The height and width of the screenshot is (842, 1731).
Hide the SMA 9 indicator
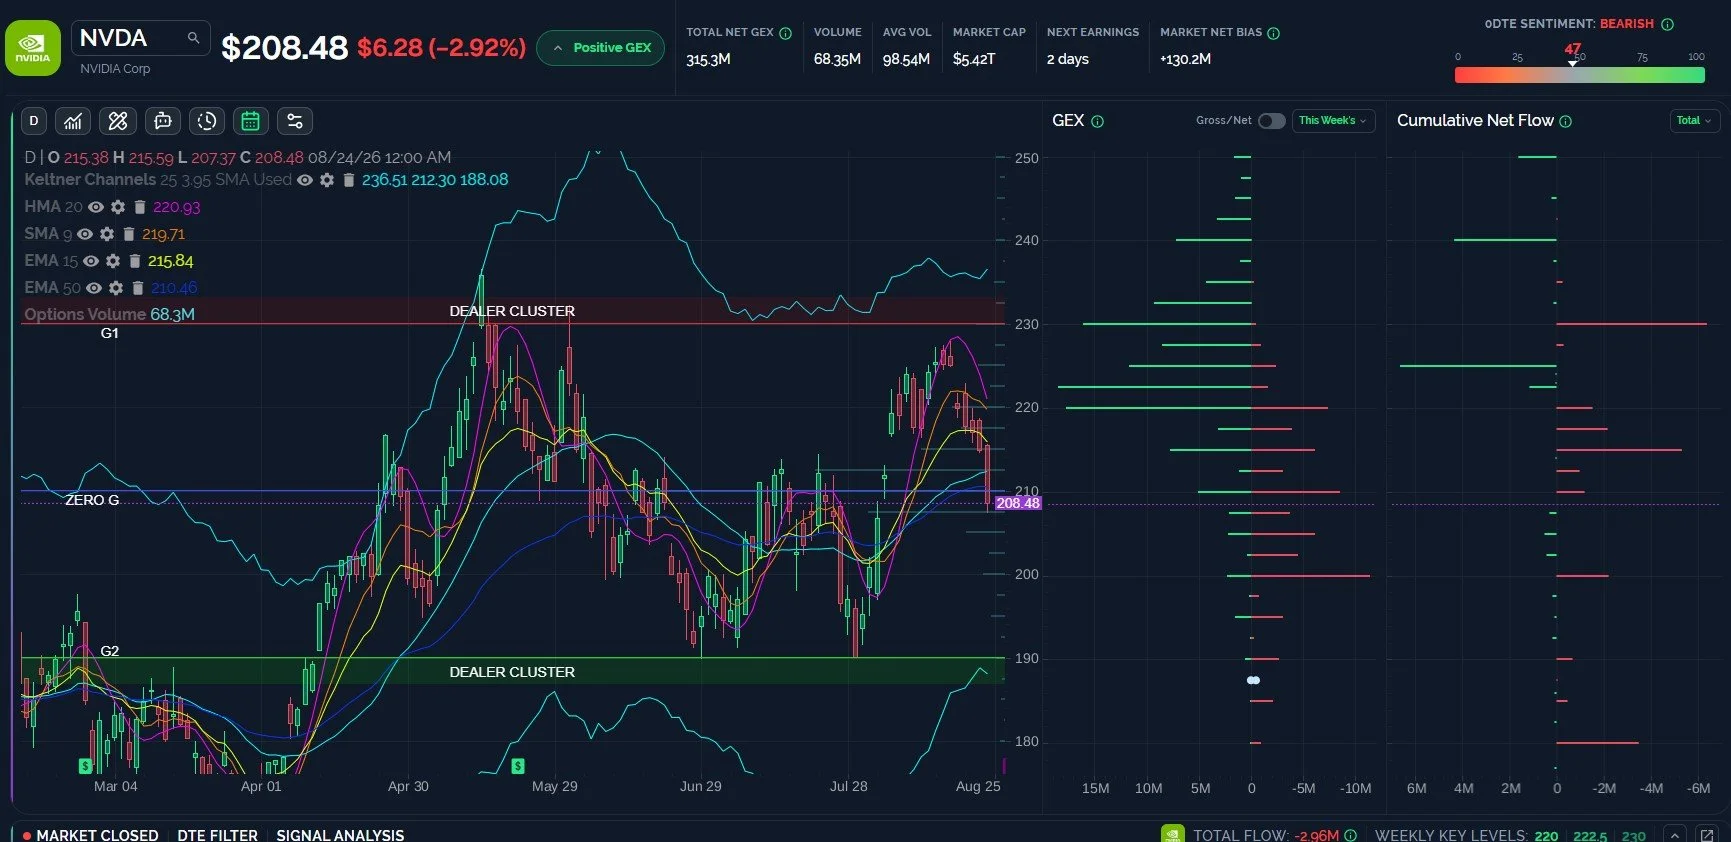click(85, 234)
